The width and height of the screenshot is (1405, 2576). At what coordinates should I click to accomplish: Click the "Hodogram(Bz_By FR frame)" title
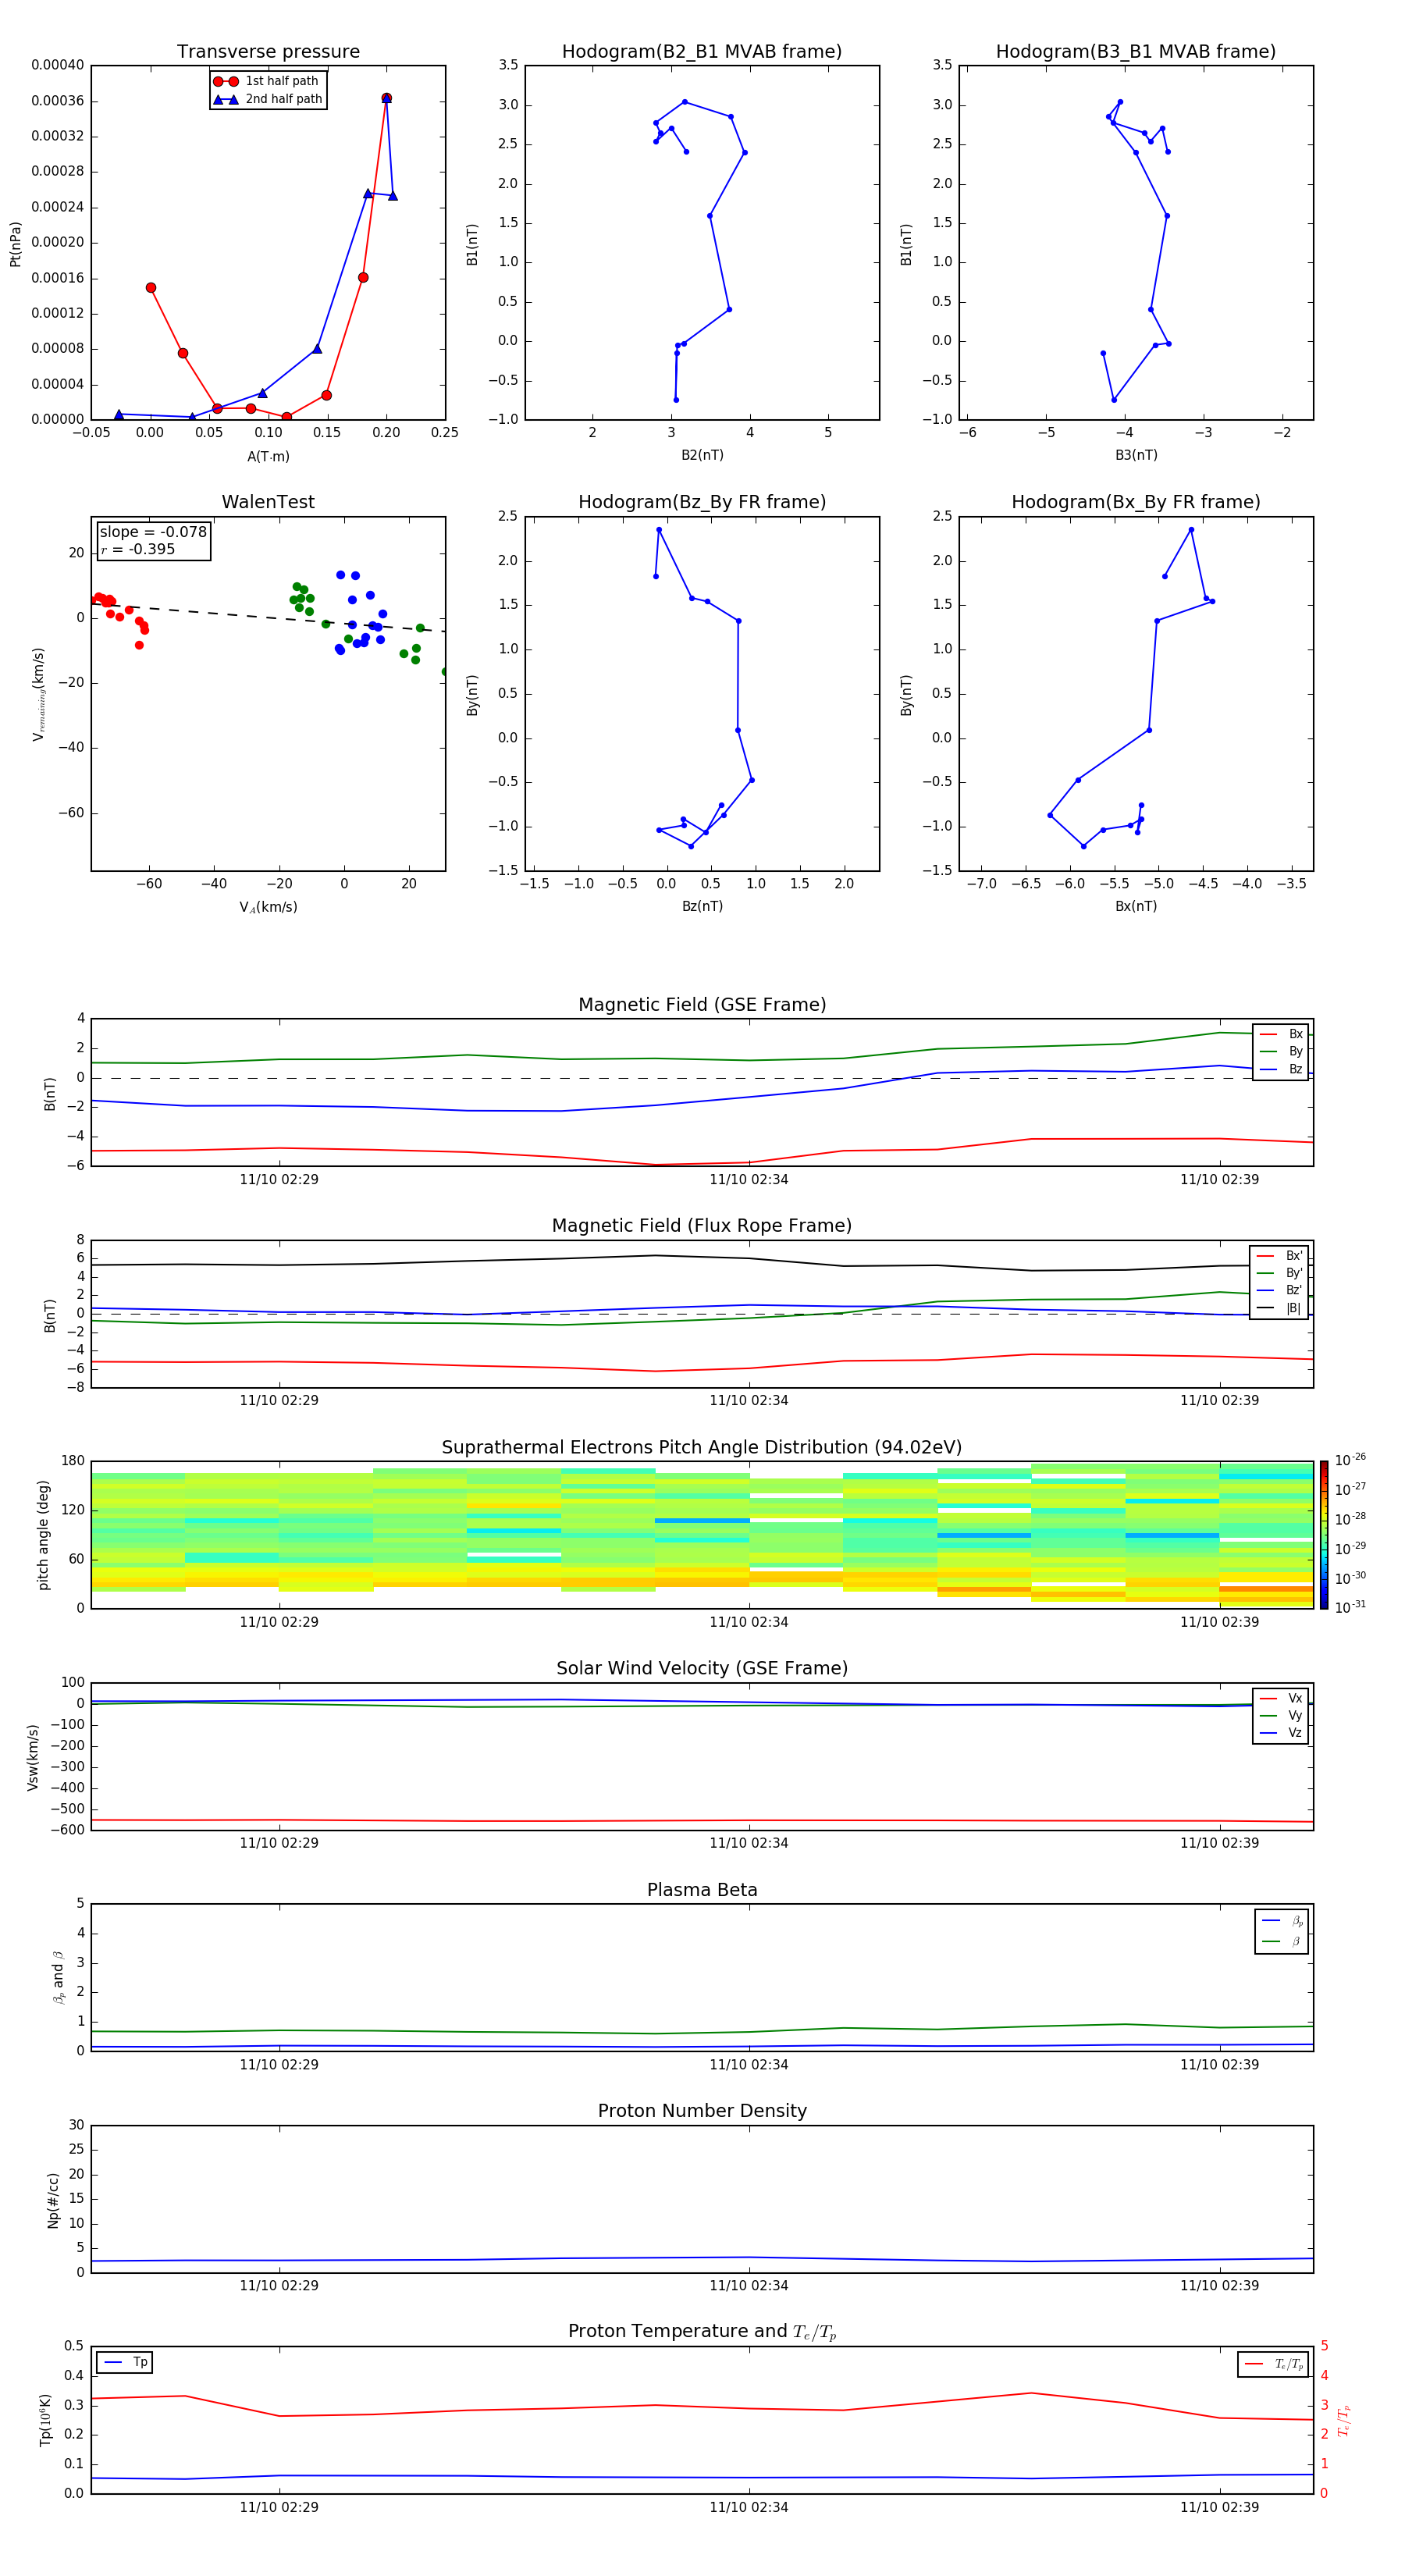pos(702,502)
